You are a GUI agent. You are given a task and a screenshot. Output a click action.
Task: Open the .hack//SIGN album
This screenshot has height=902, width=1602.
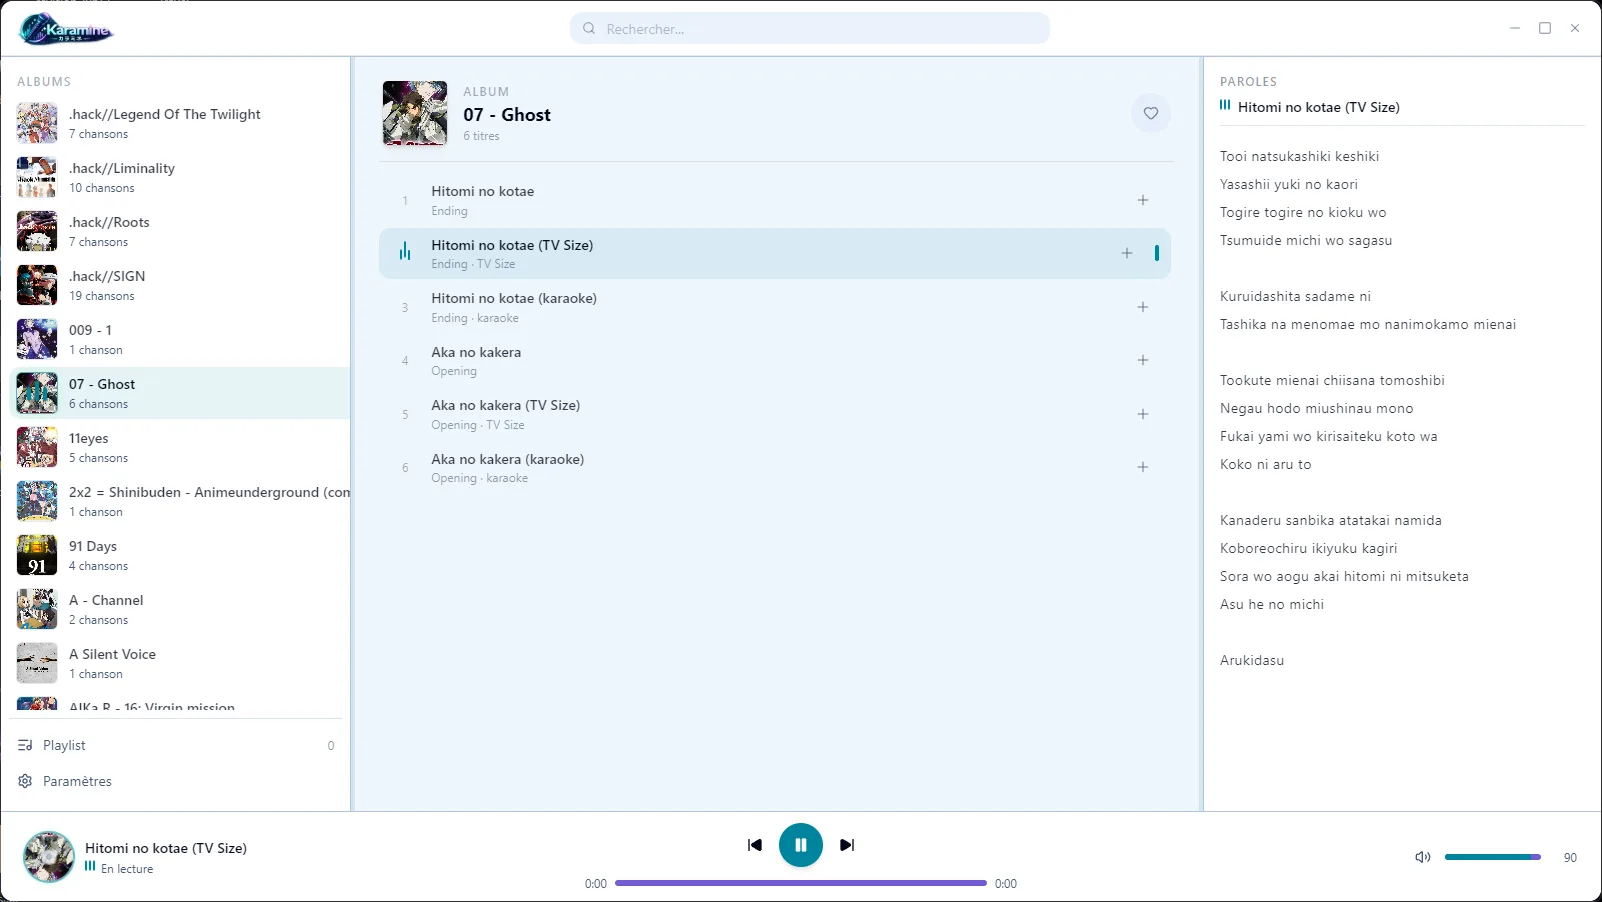180,285
